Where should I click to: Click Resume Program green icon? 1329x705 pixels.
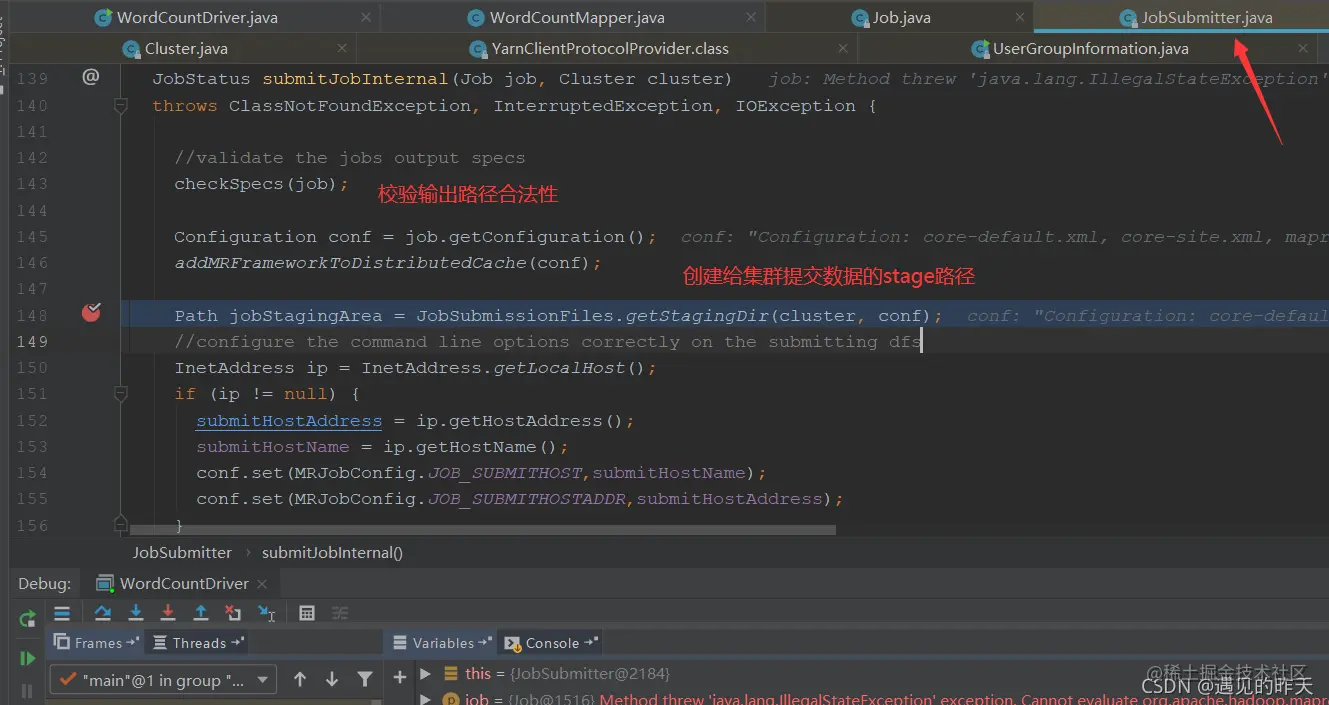point(28,658)
